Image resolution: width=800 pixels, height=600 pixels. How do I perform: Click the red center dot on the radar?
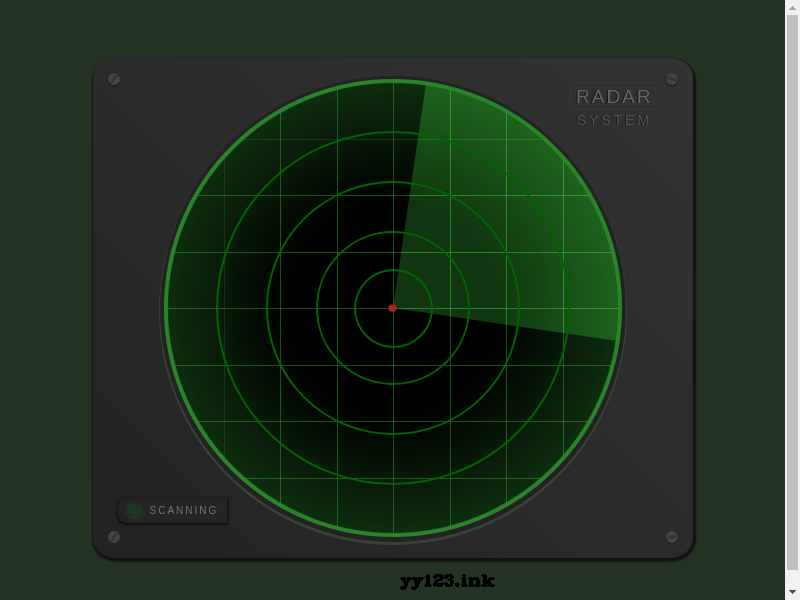point(392,308)
